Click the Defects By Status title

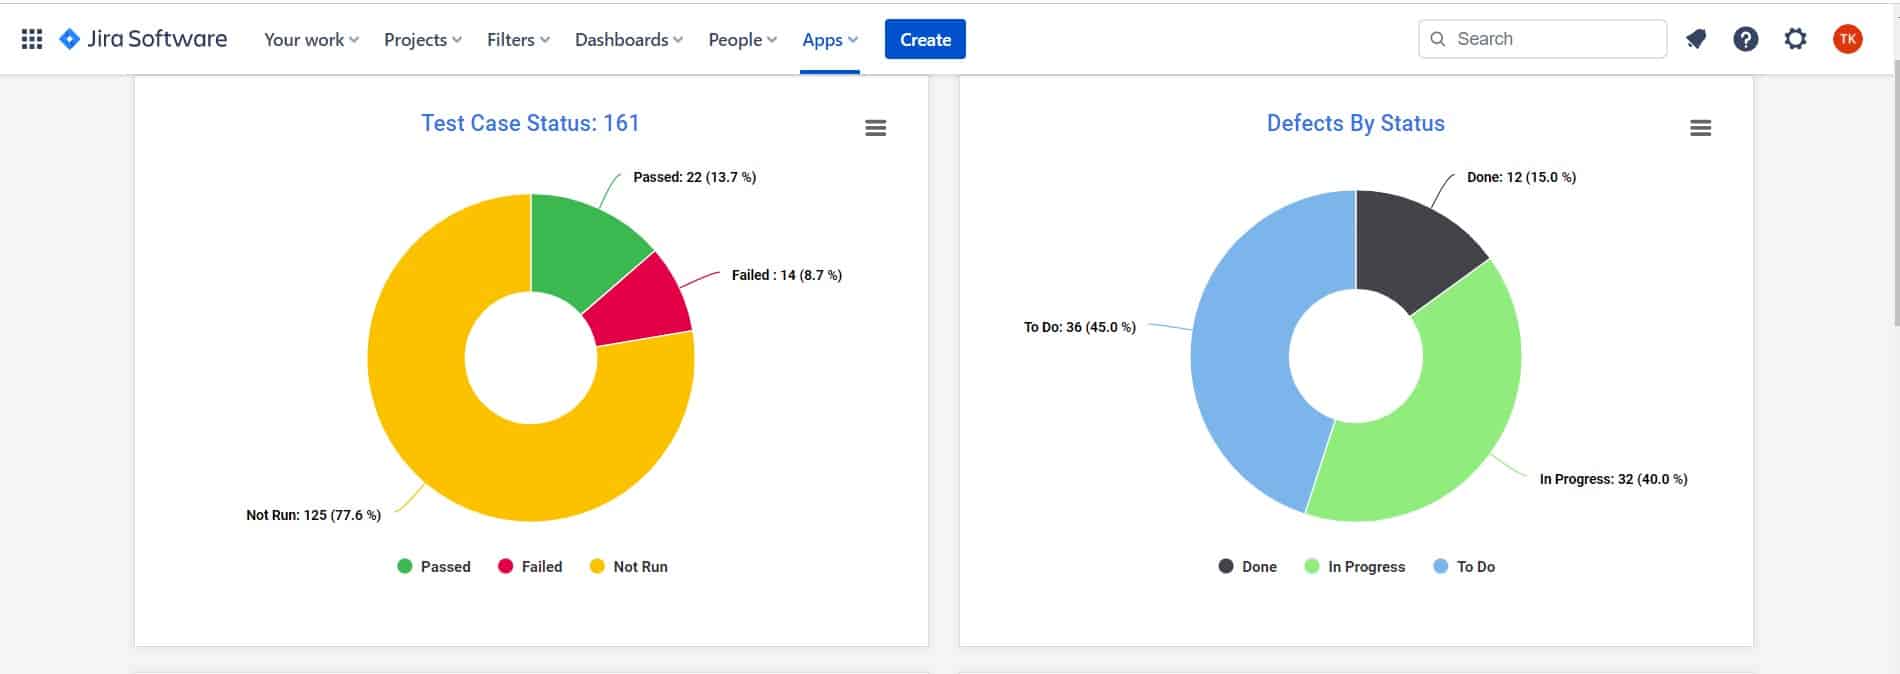[x=1355, y=123]
